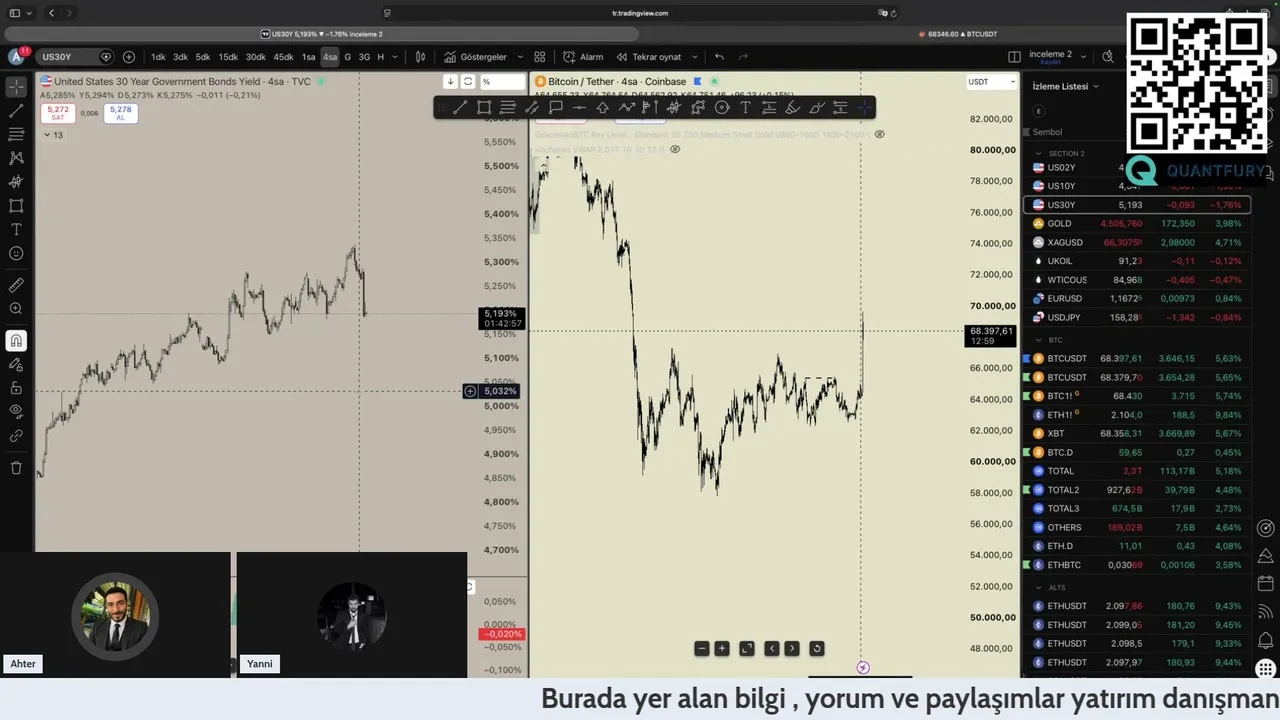Click the Tekrar oynat replay button
This screenshot has width=1280, height=720.
point(649,57)
